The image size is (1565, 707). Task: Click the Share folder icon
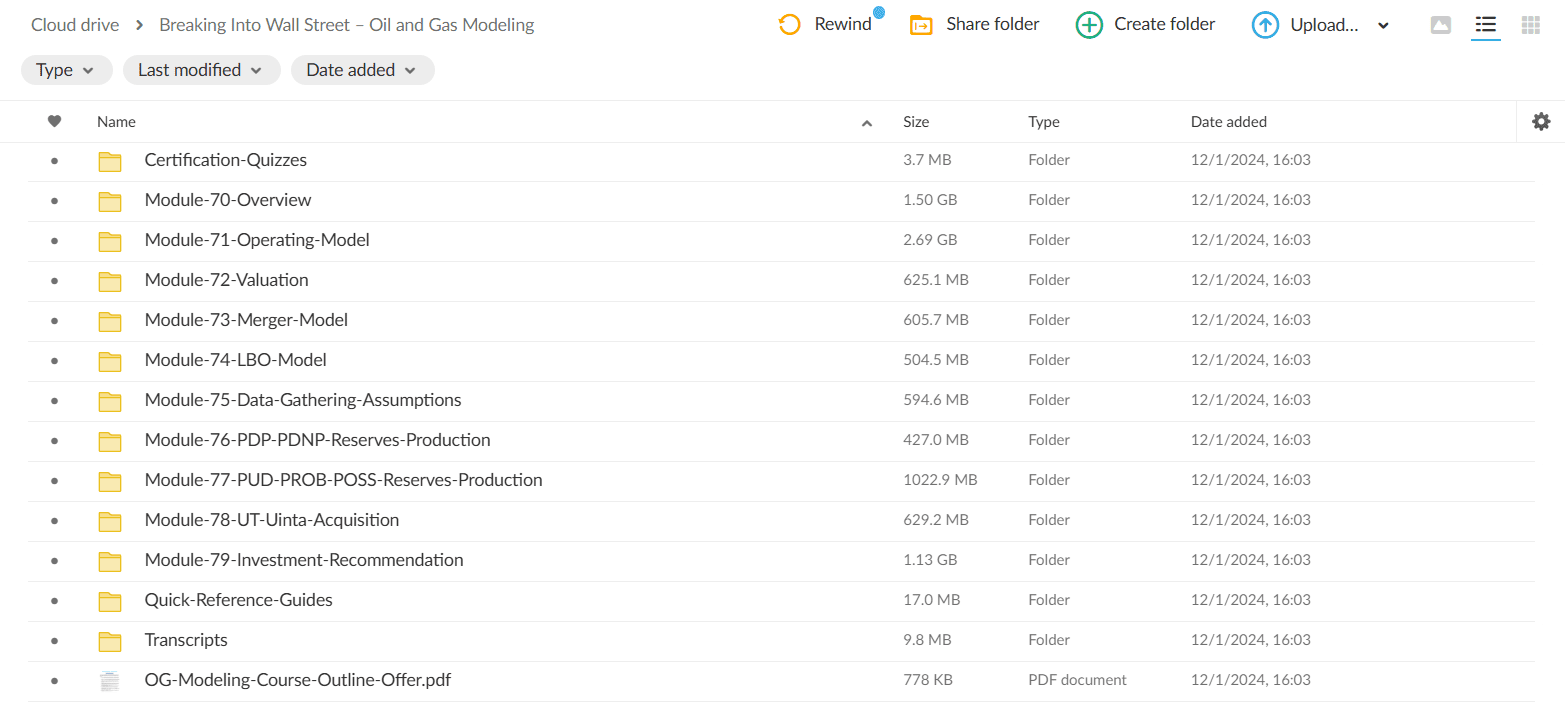921,25
